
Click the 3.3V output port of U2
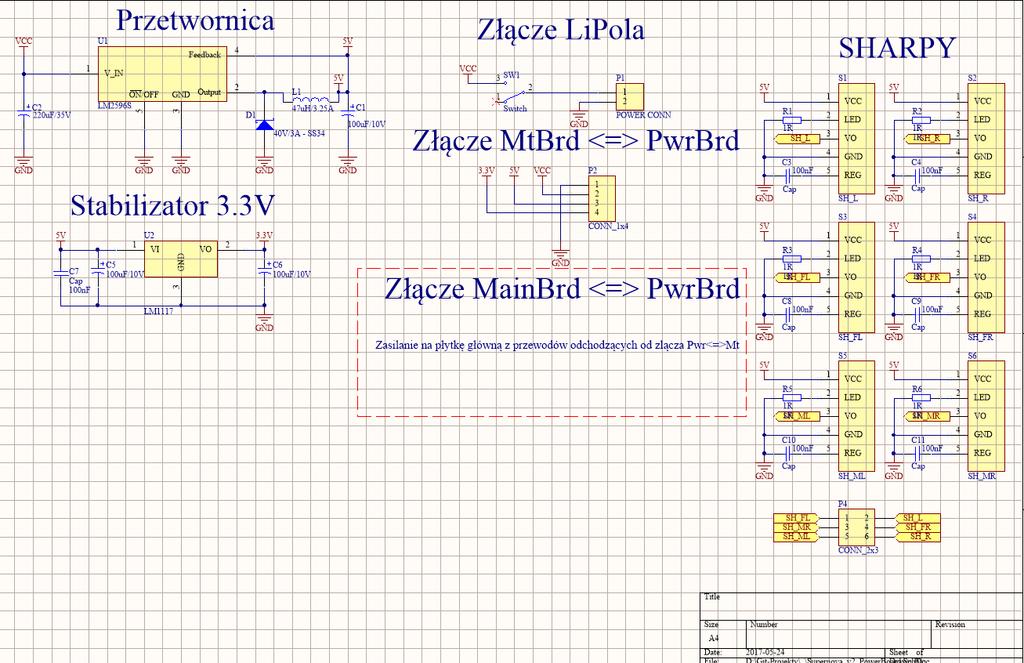264,238
